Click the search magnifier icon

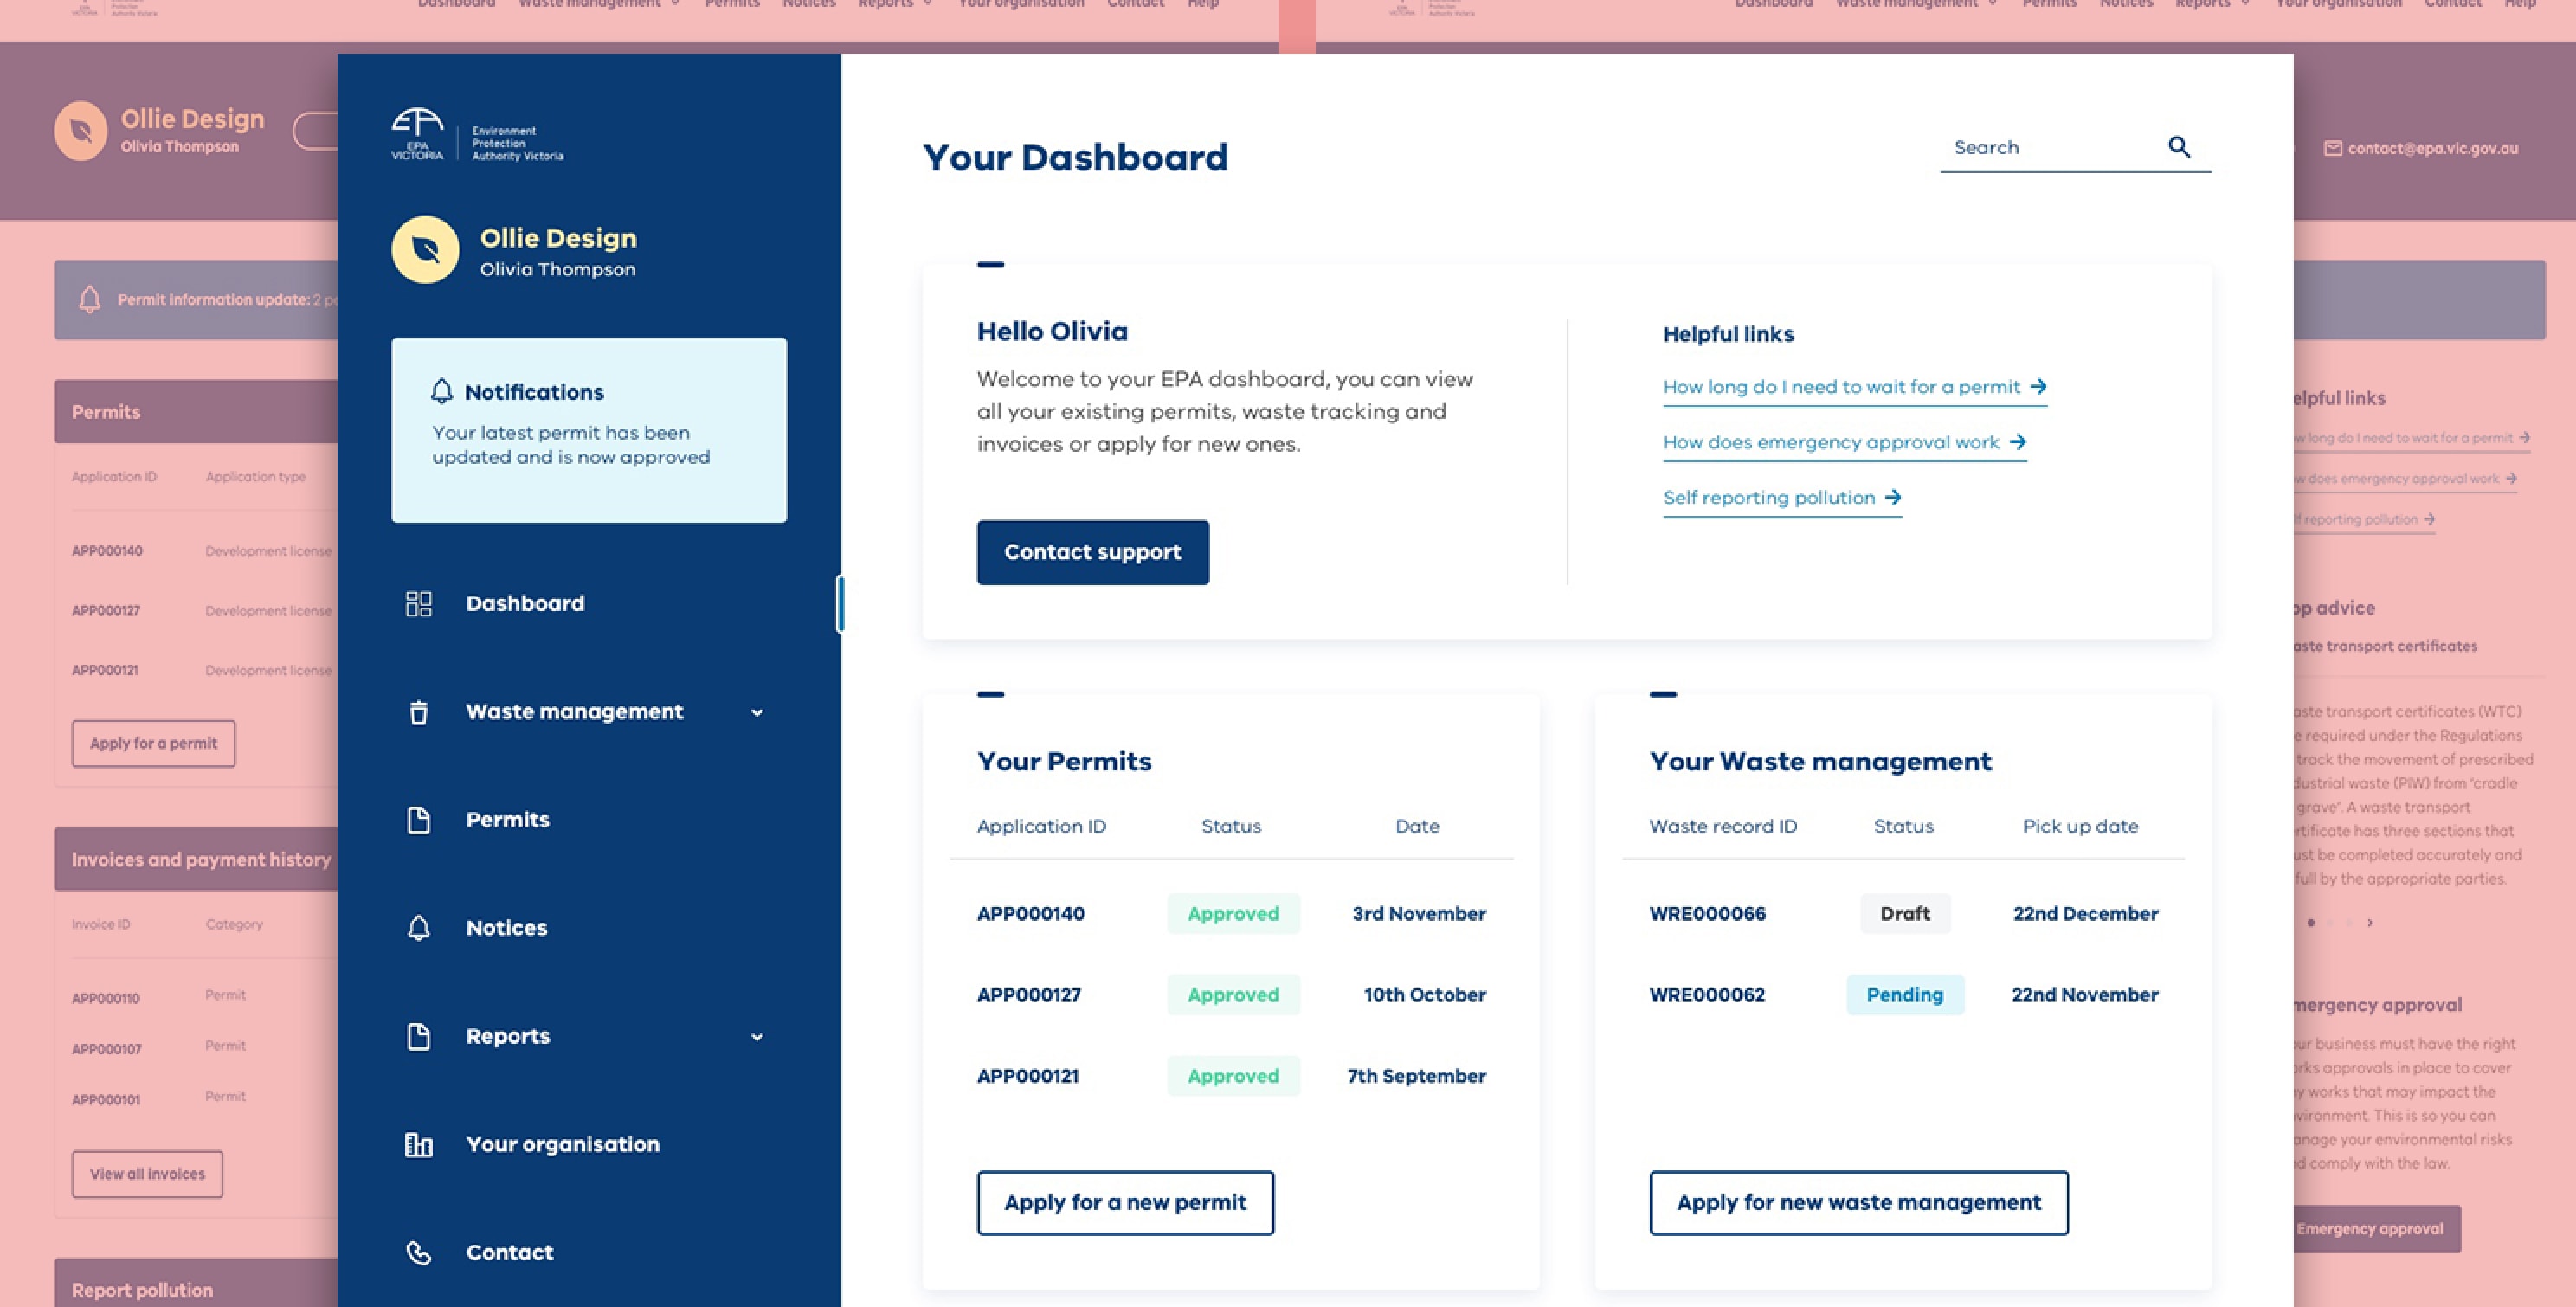pos(2179,147)
